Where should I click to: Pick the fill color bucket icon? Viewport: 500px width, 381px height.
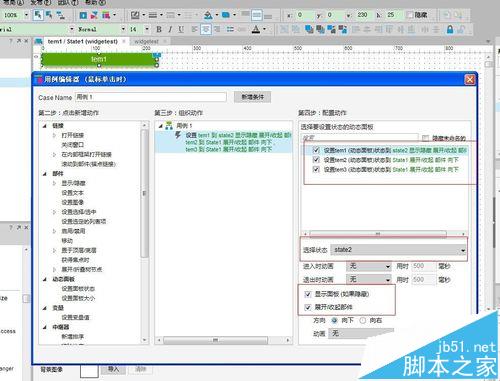208,15
